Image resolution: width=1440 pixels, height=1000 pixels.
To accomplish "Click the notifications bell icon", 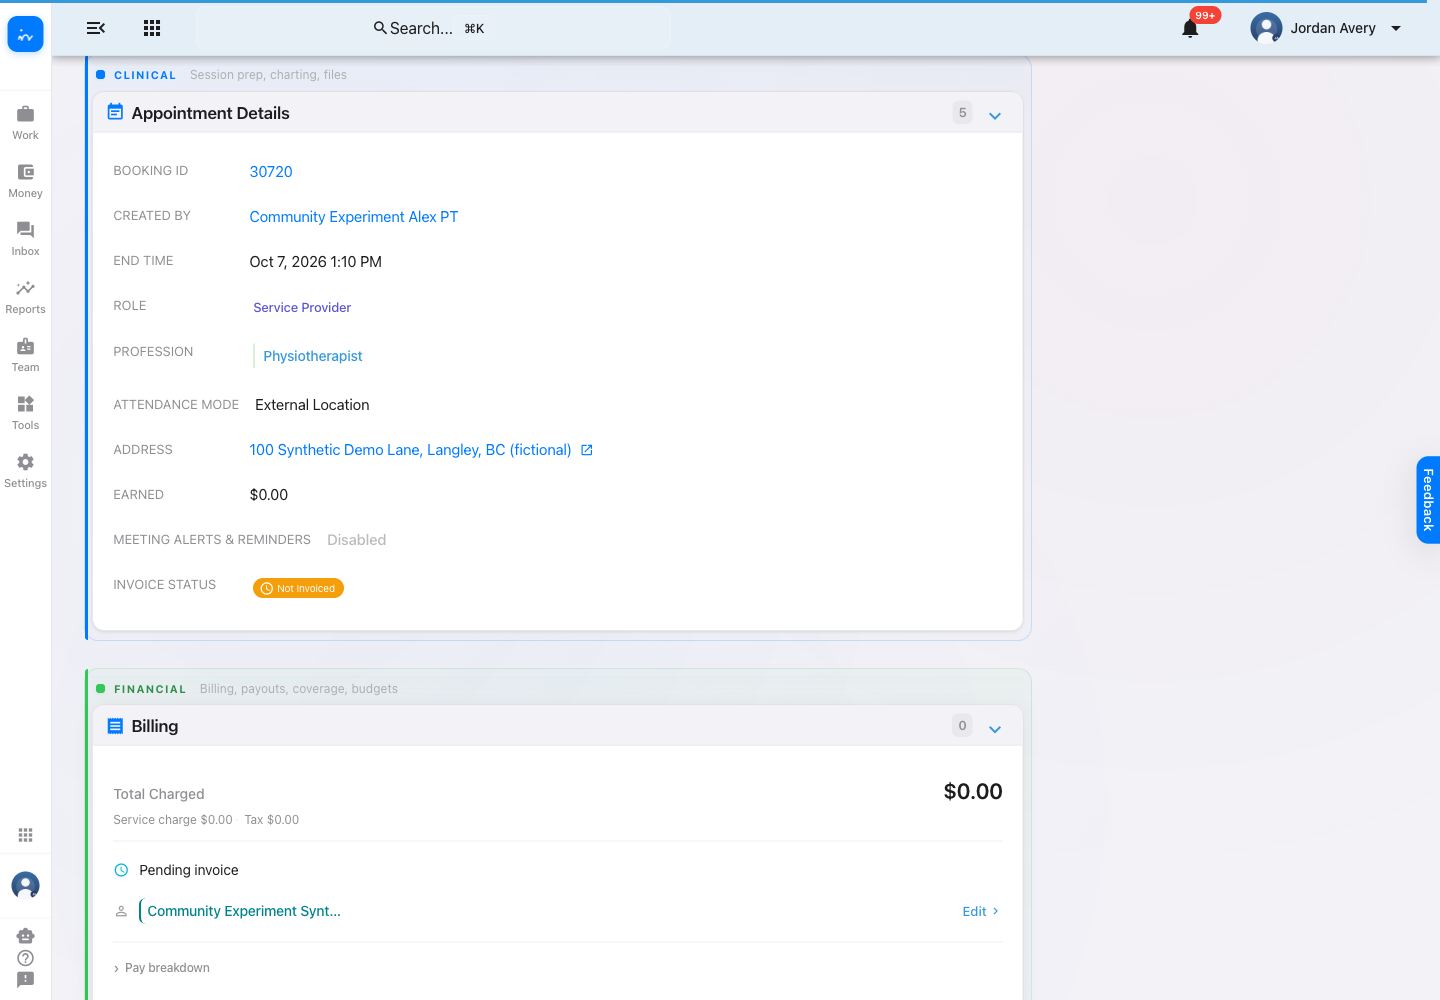I will coord(1190,28).
